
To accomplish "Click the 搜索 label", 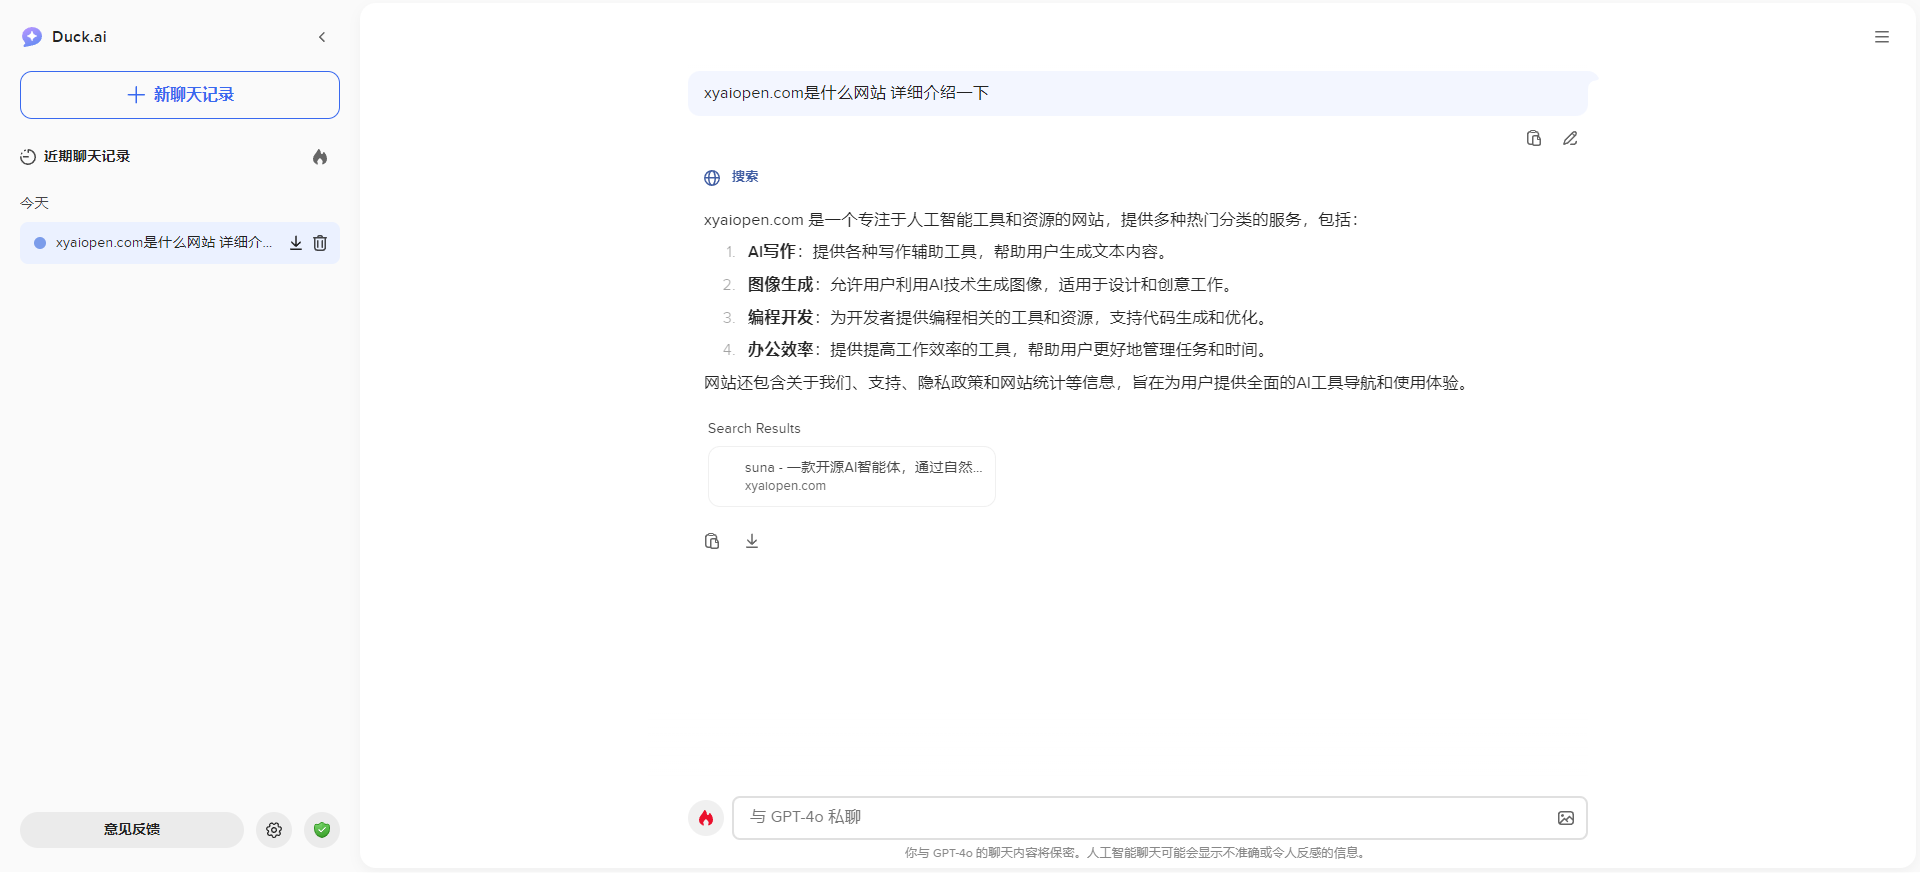I will click(745, 176).
